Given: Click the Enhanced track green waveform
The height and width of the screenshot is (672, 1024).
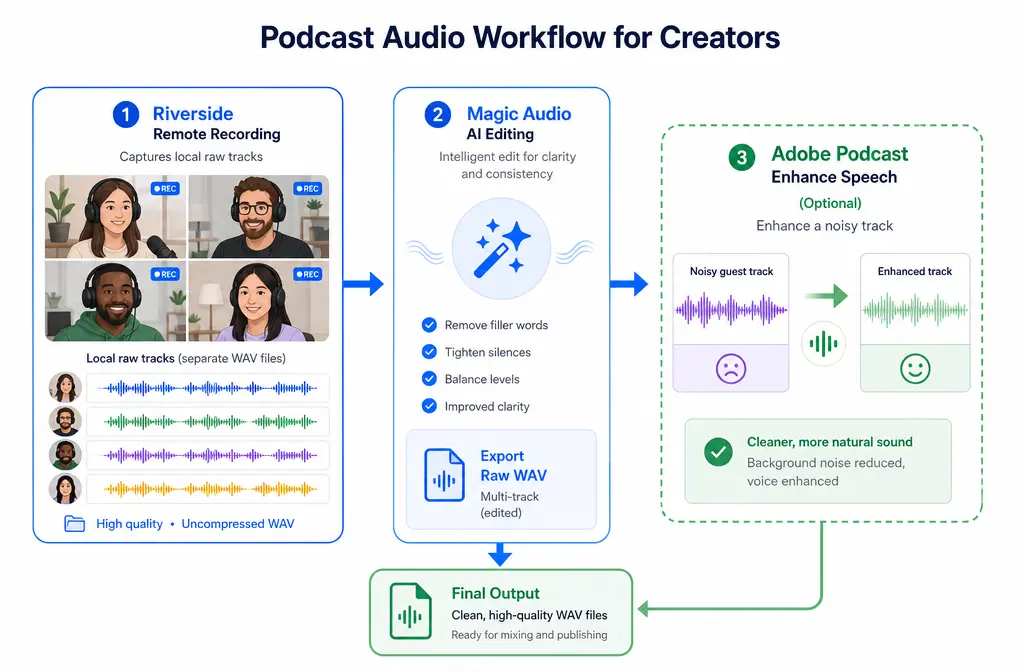Looking at the screenshot, I should [915, 310].
